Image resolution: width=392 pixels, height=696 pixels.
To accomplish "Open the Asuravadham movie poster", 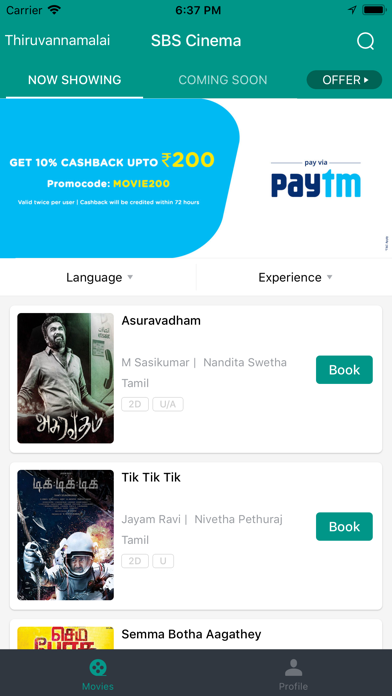I will point(65,378).
